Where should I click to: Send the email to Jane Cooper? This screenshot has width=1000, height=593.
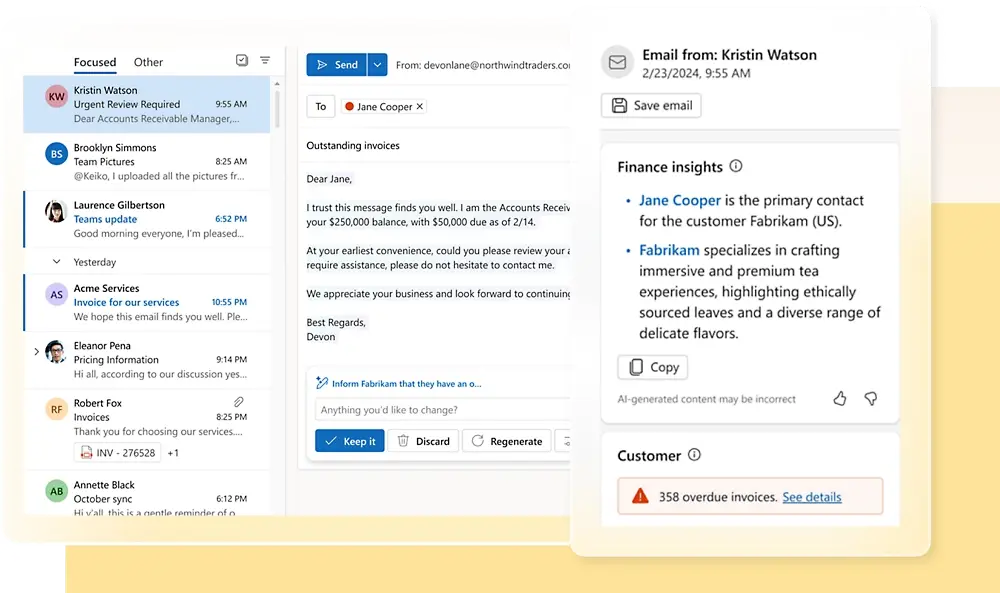337,64
